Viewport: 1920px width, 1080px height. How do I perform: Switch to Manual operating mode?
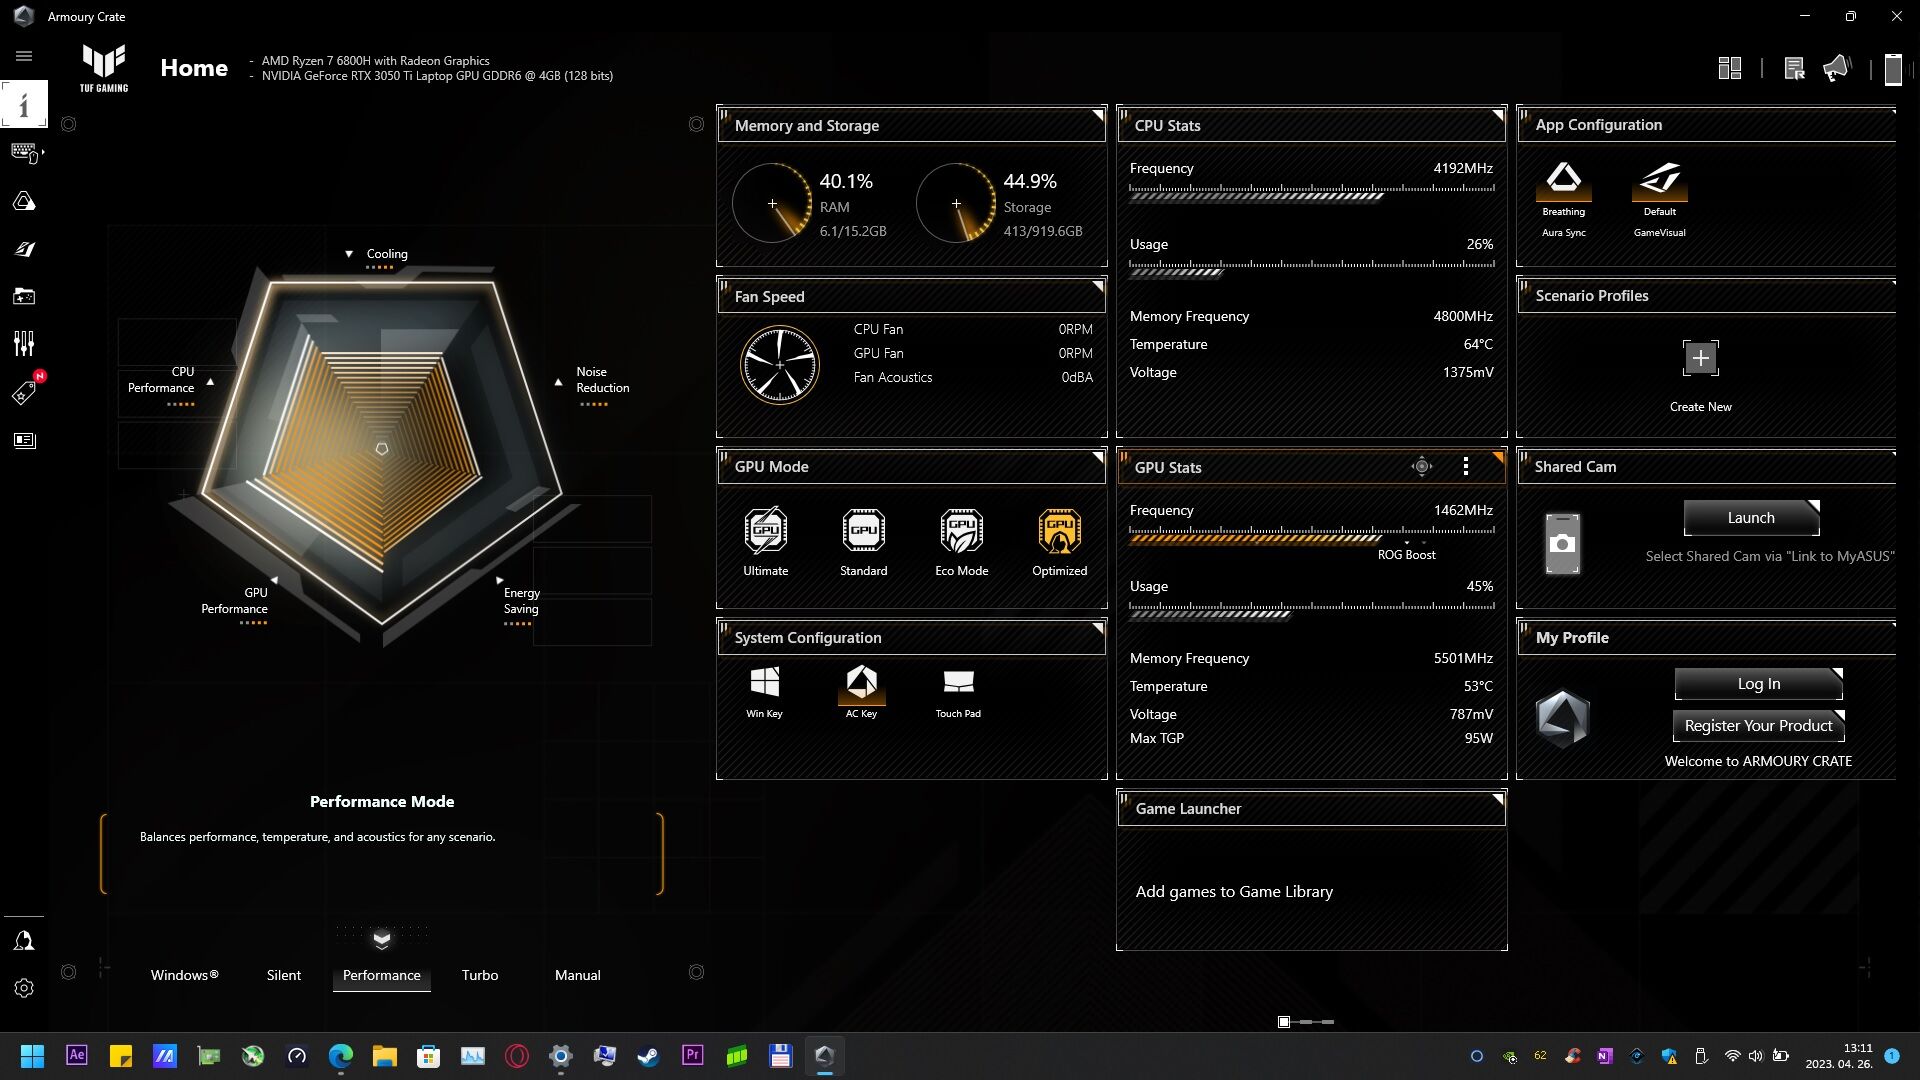tap(578, 975)
